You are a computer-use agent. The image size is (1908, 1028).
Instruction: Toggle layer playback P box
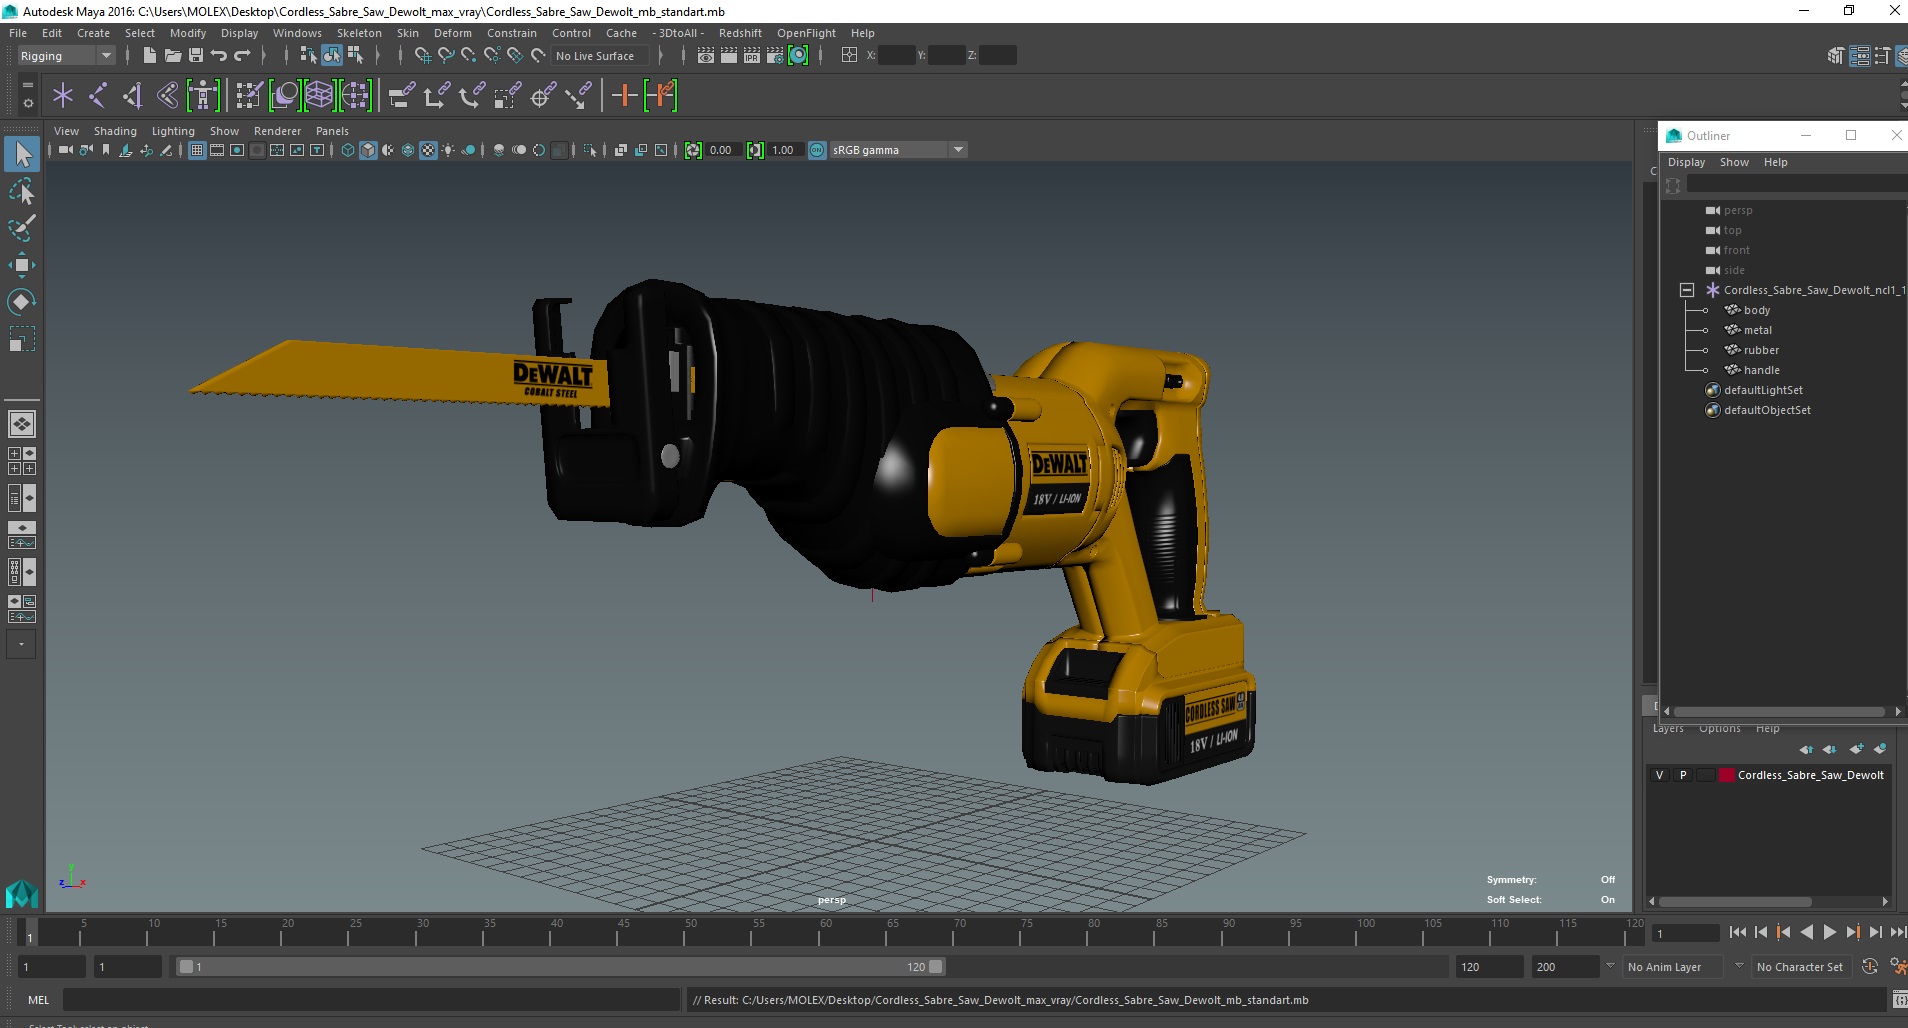(1683, 775)
